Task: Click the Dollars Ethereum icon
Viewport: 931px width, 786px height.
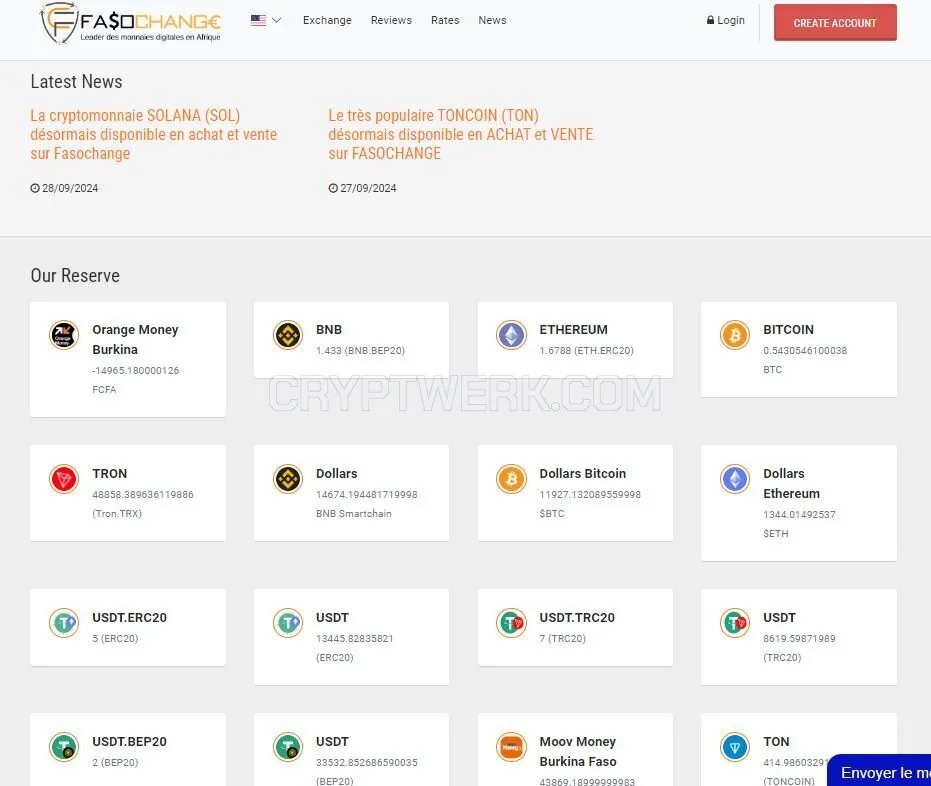Action: (x=735, y=479)
